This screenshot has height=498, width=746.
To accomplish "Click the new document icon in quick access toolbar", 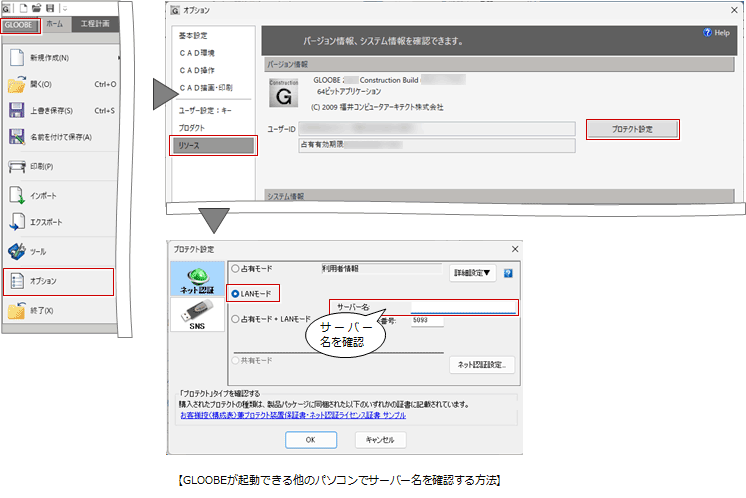I will [x=23, y=8].
